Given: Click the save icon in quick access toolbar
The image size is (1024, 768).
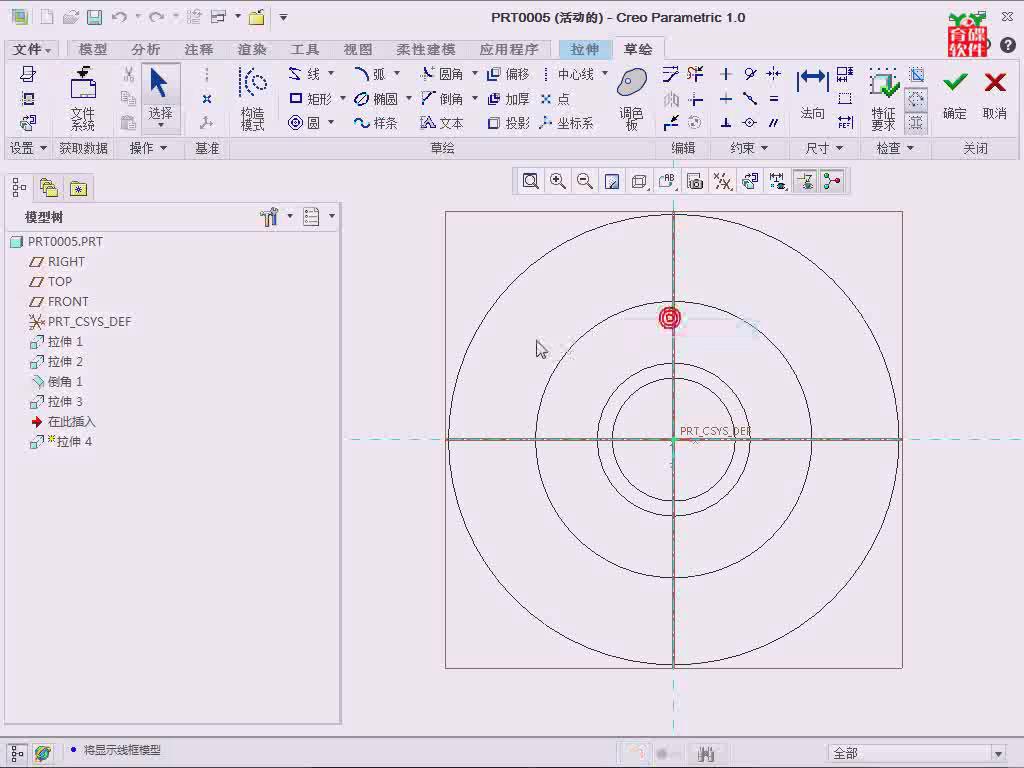Looking at the screenshot, I should coord(95,18).
